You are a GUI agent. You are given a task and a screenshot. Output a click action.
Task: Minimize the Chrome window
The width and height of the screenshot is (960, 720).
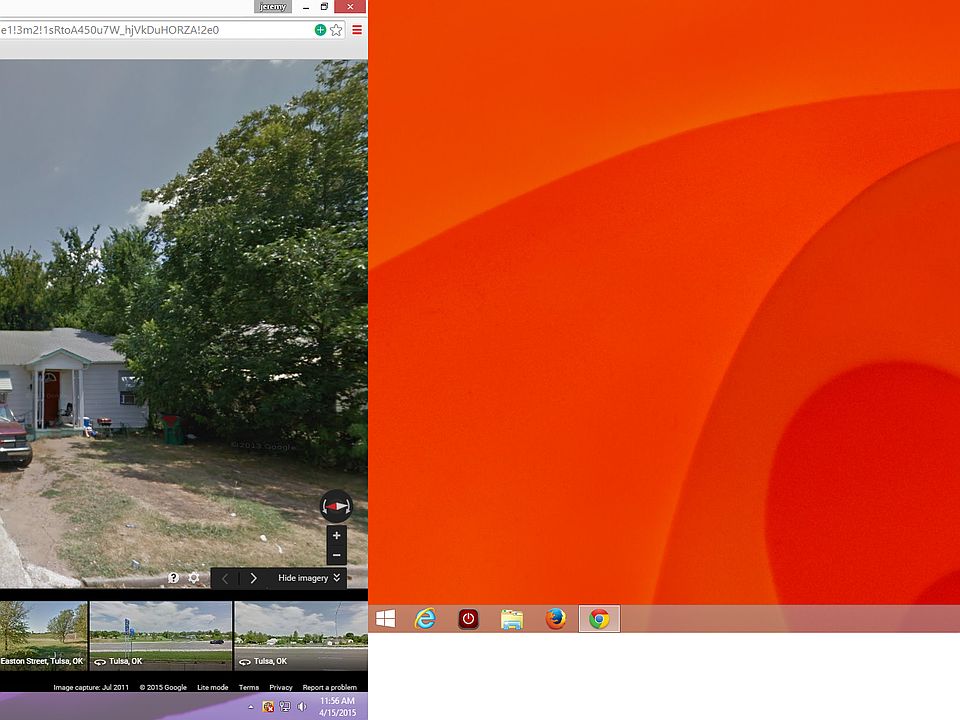coord(306,7)
